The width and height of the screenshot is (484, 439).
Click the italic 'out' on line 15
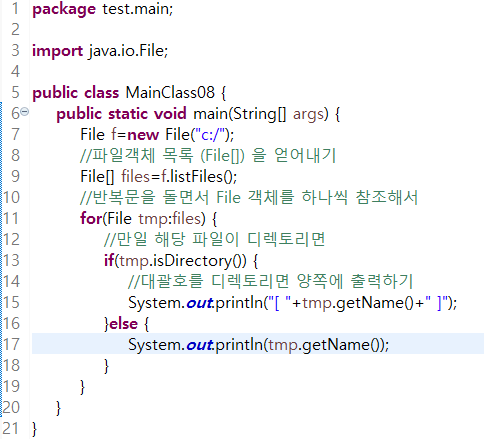(199, 303)
